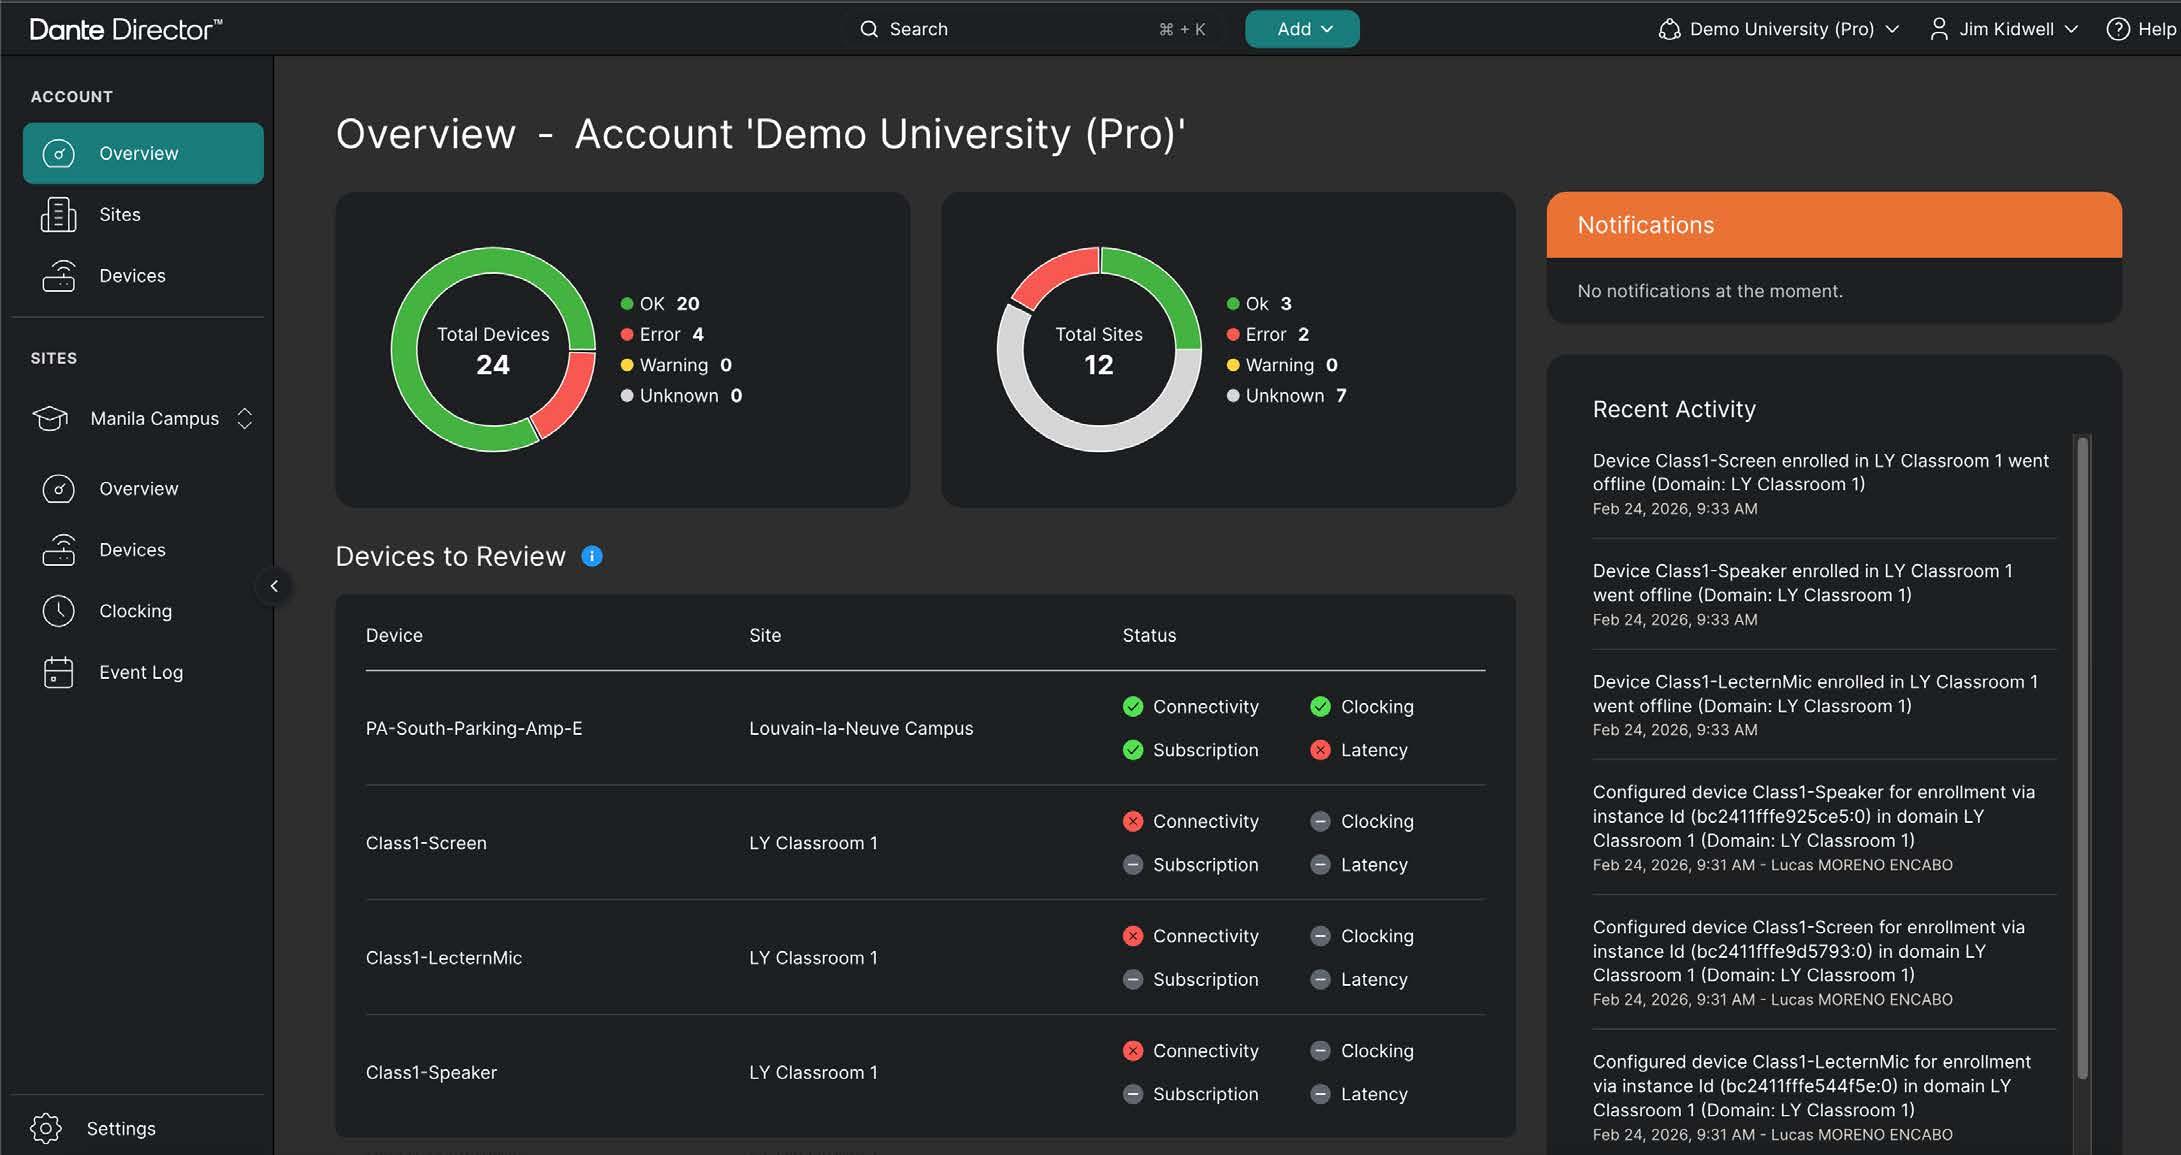Image resolution: width=2181 pixels, height=1155 pixels.
Task: Open Event Log via its calendar icon
Action: tap(58, 672)
